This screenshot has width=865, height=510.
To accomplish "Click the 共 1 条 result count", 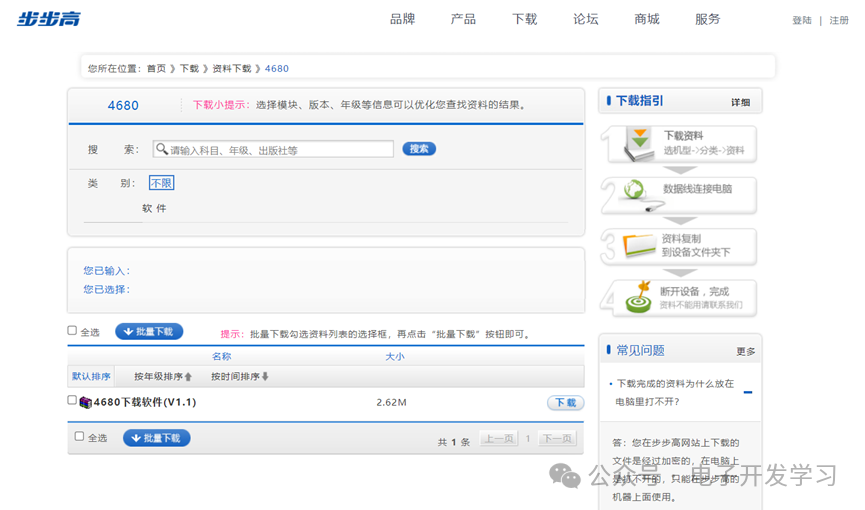I will coord(453,442).
